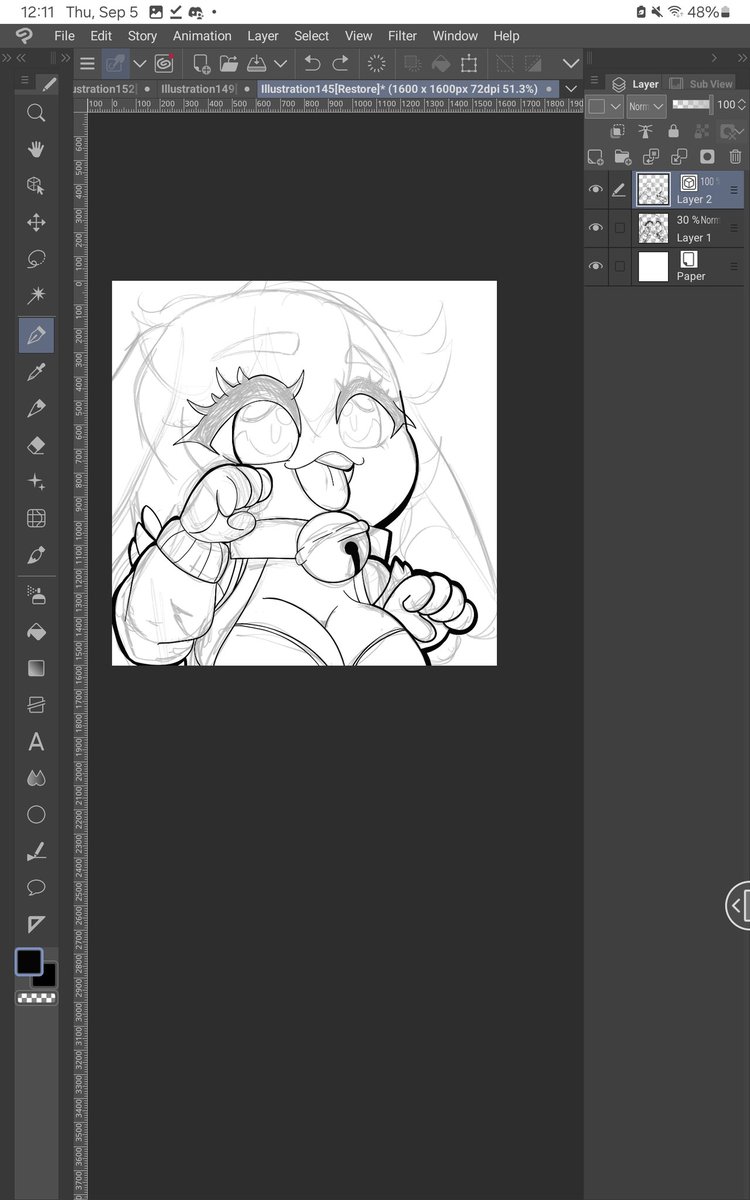Viewport: 750px width, 1200px height.
Task: Open the Filter menu
Action: [402, 35]
